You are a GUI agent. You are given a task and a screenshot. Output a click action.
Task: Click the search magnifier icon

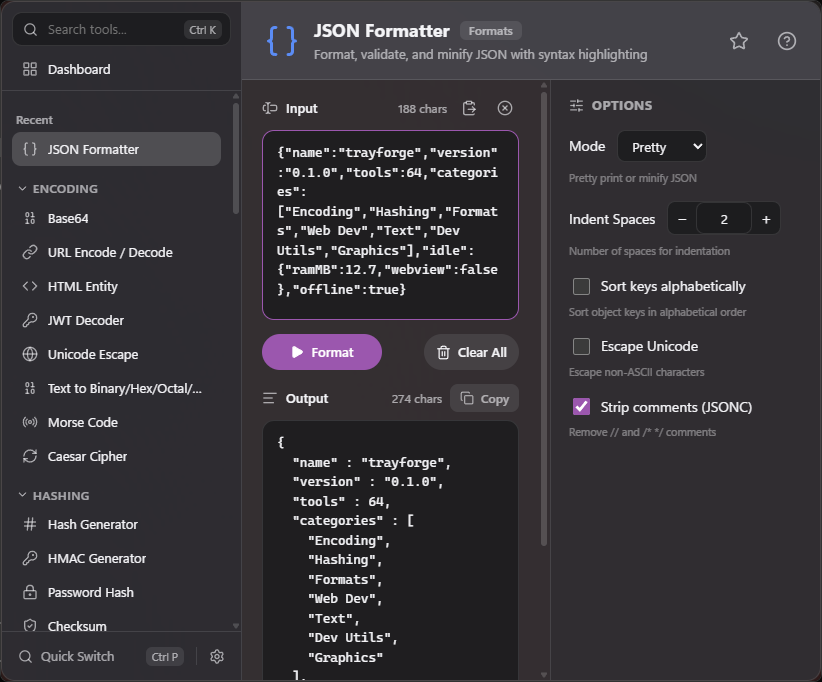[30, 30]
